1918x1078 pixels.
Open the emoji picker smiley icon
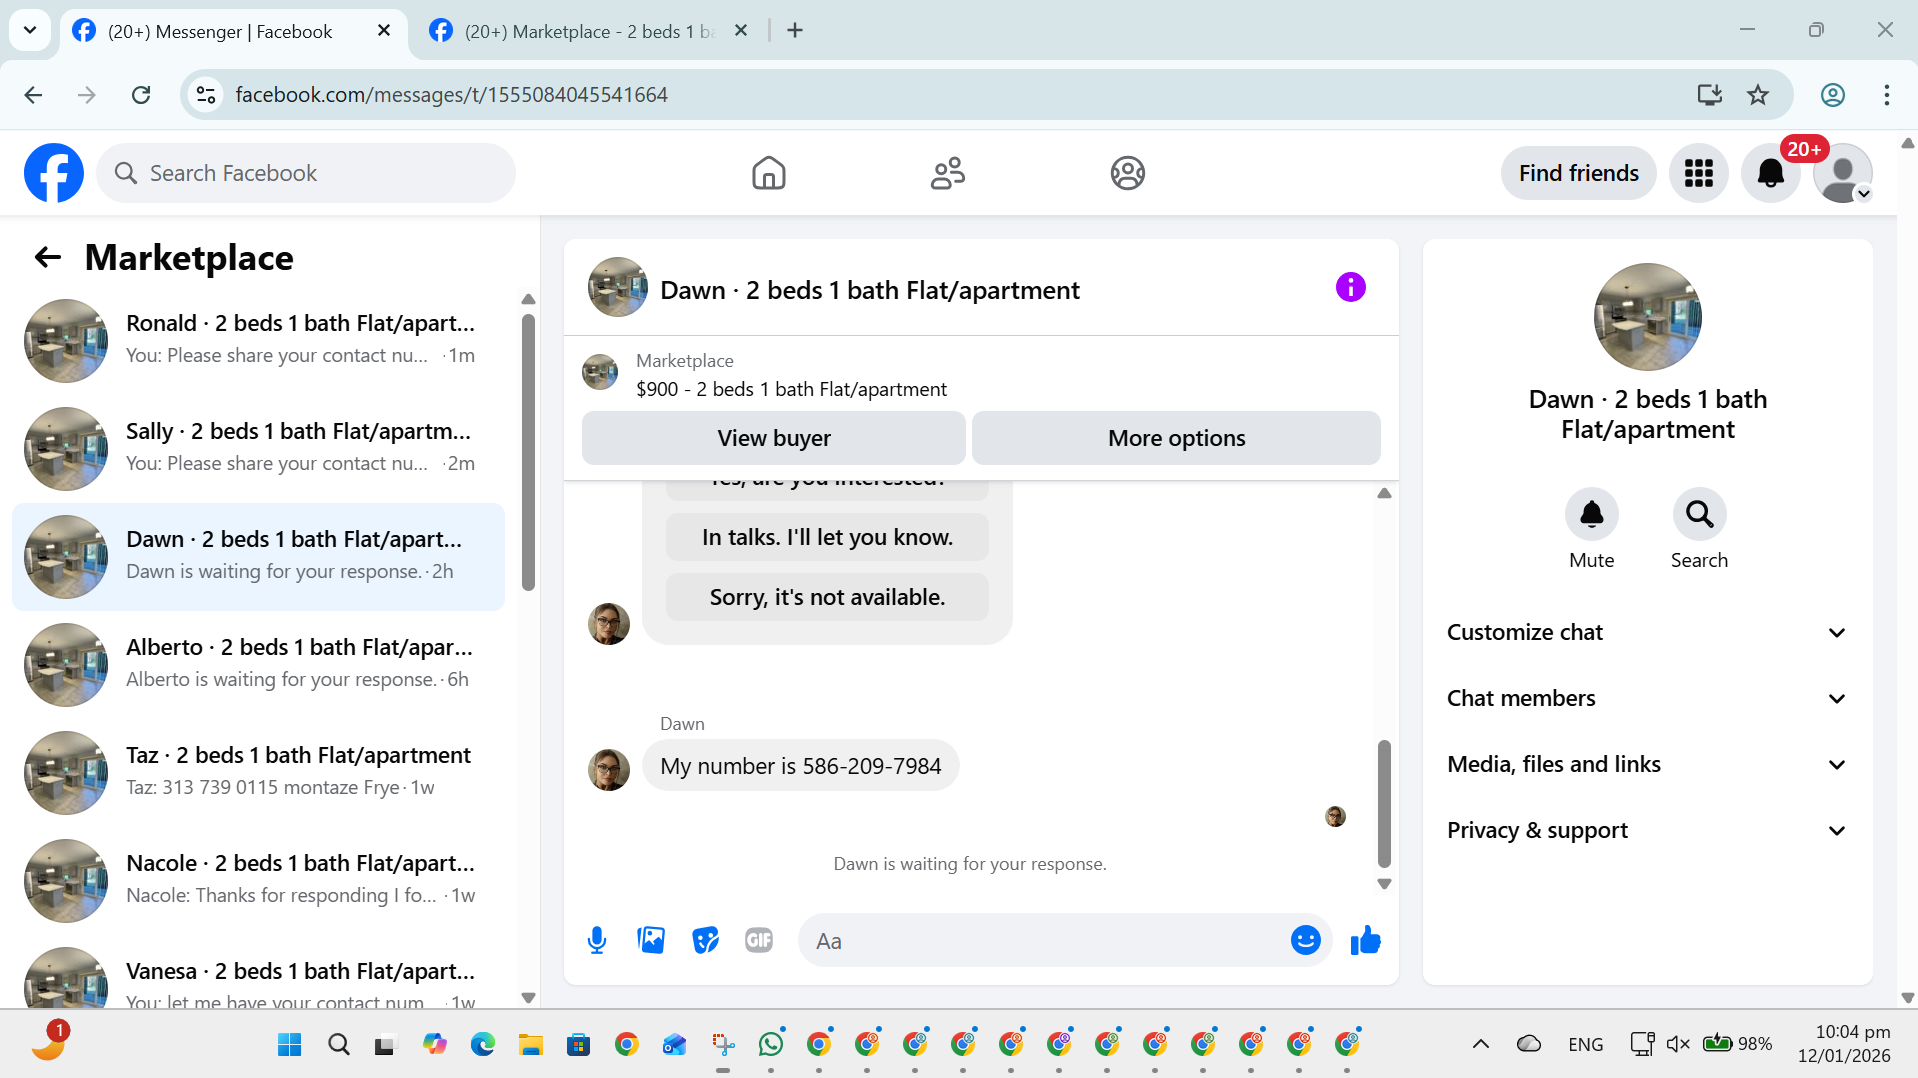click(x=1305, y=940)
